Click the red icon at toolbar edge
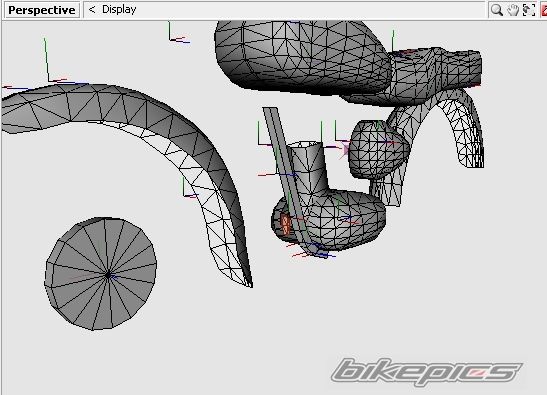Image resolution: width=547 pixels, height=395 pixels. [x=544, y=10]
